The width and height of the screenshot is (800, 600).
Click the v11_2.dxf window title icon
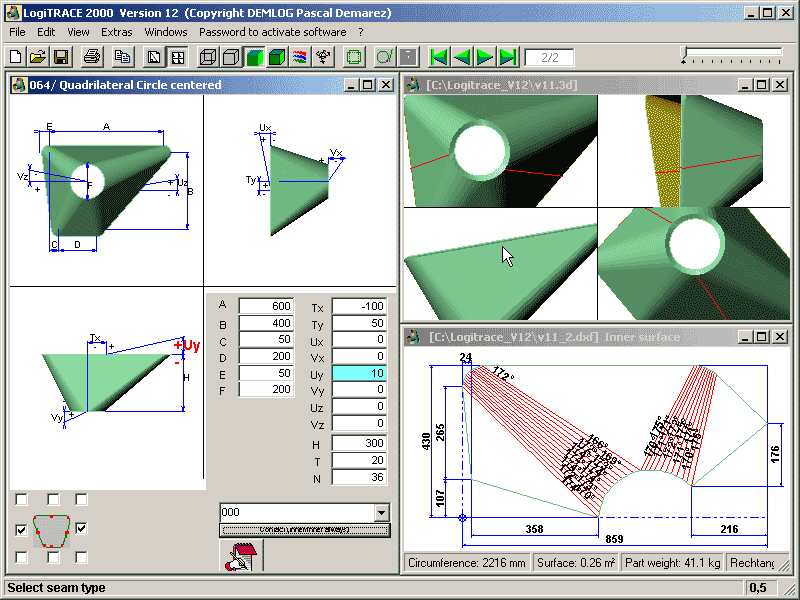click(413, 337)
